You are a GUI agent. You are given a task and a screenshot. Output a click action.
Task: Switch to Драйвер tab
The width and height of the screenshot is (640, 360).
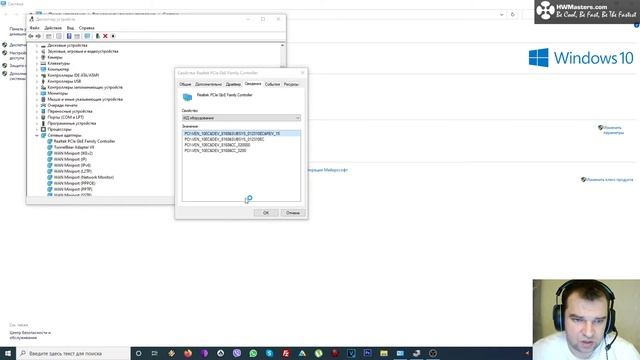pyautogui.click(x=233, y=84)
